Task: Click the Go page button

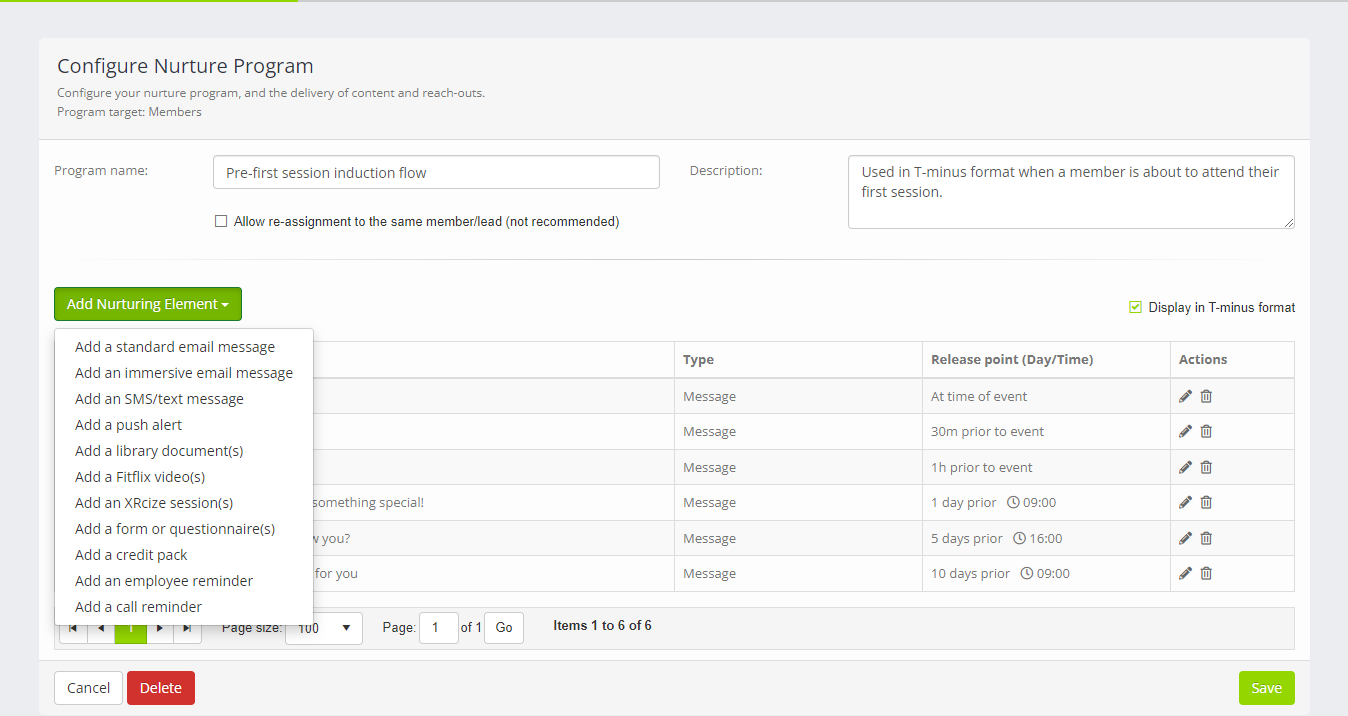Action: pos(504,628)
